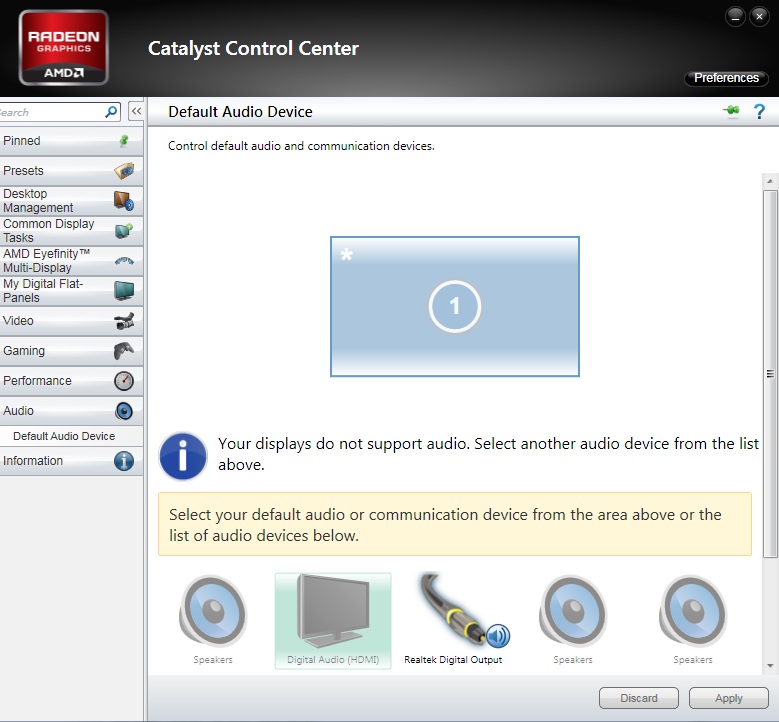The width and height of the screenshot is (779, 722).
Task: Click the magnifier search icon
Action: 112,112
